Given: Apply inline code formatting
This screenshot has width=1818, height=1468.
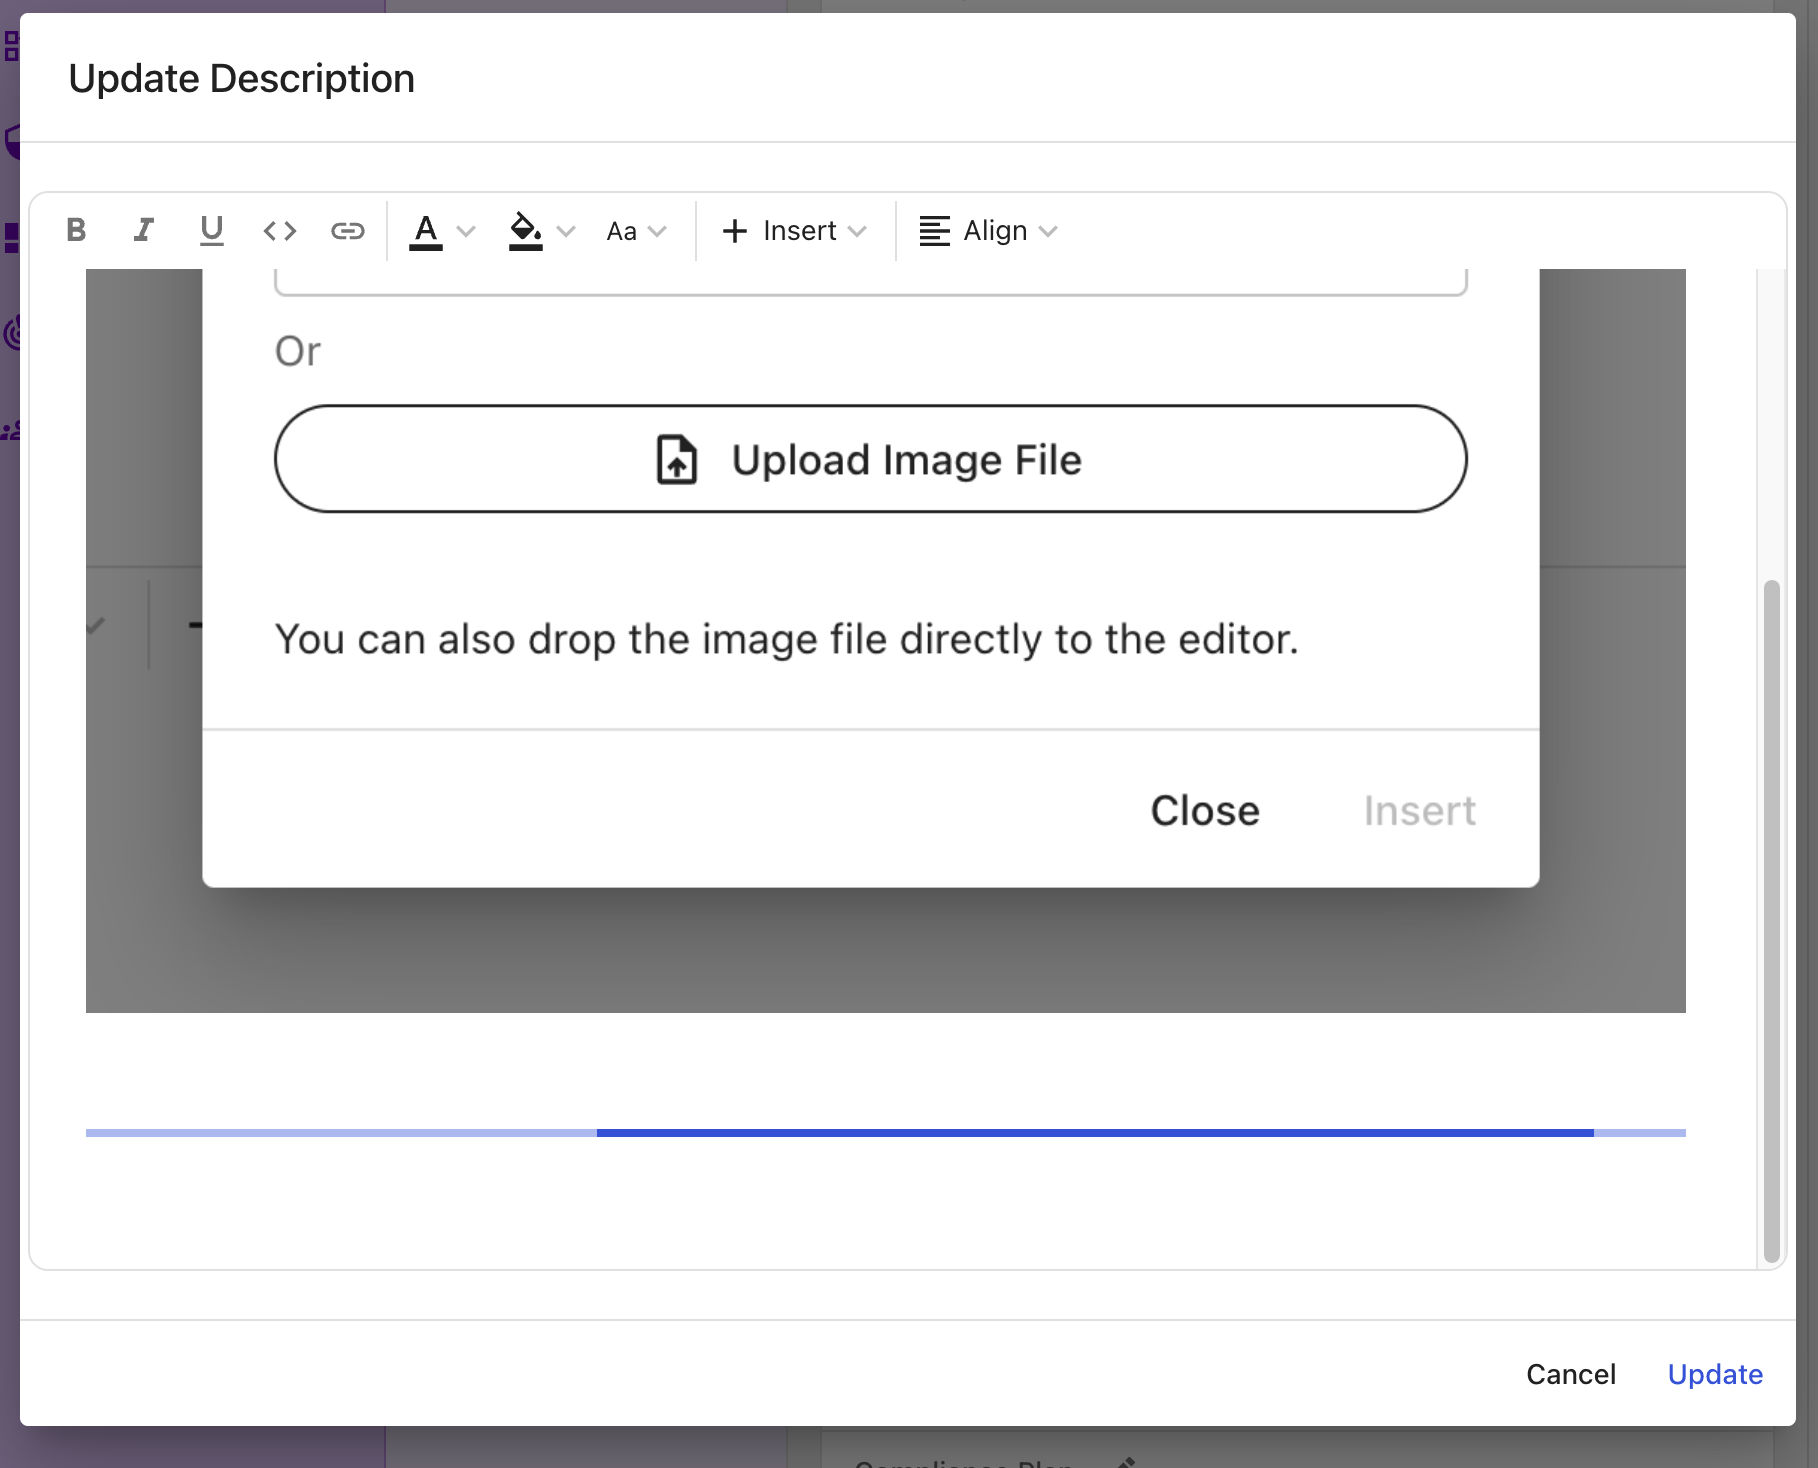Looking at the screenshot, I should click(280, 230).
